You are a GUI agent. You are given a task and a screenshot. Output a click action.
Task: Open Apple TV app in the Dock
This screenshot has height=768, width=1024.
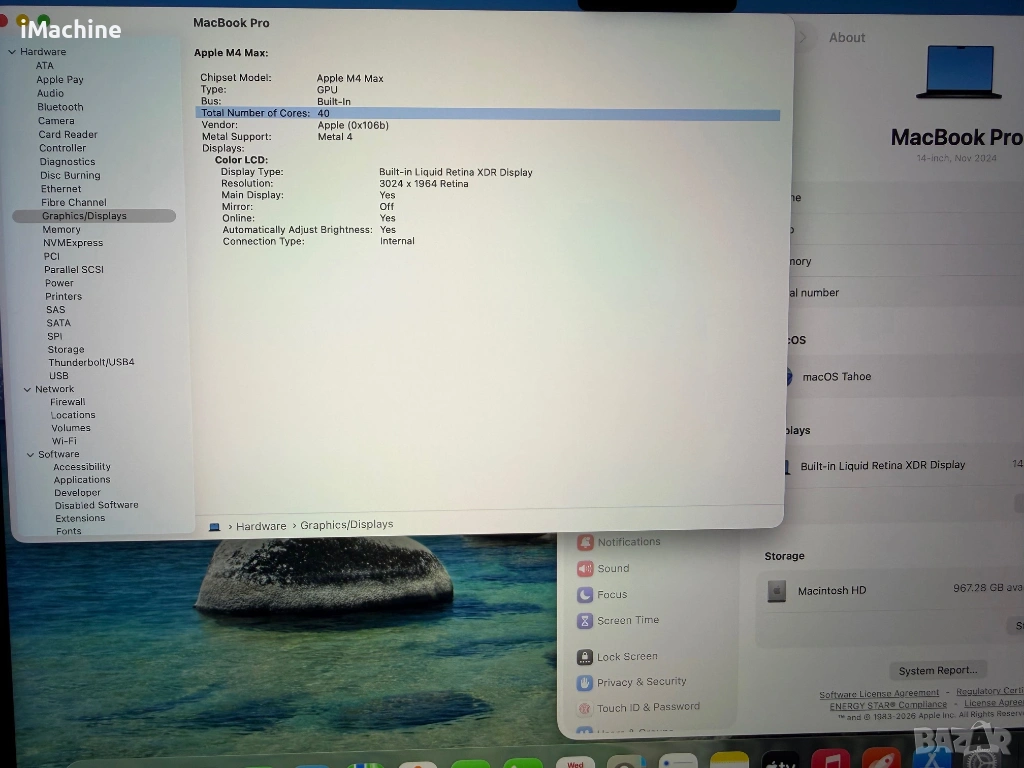(x=780, y=762)
